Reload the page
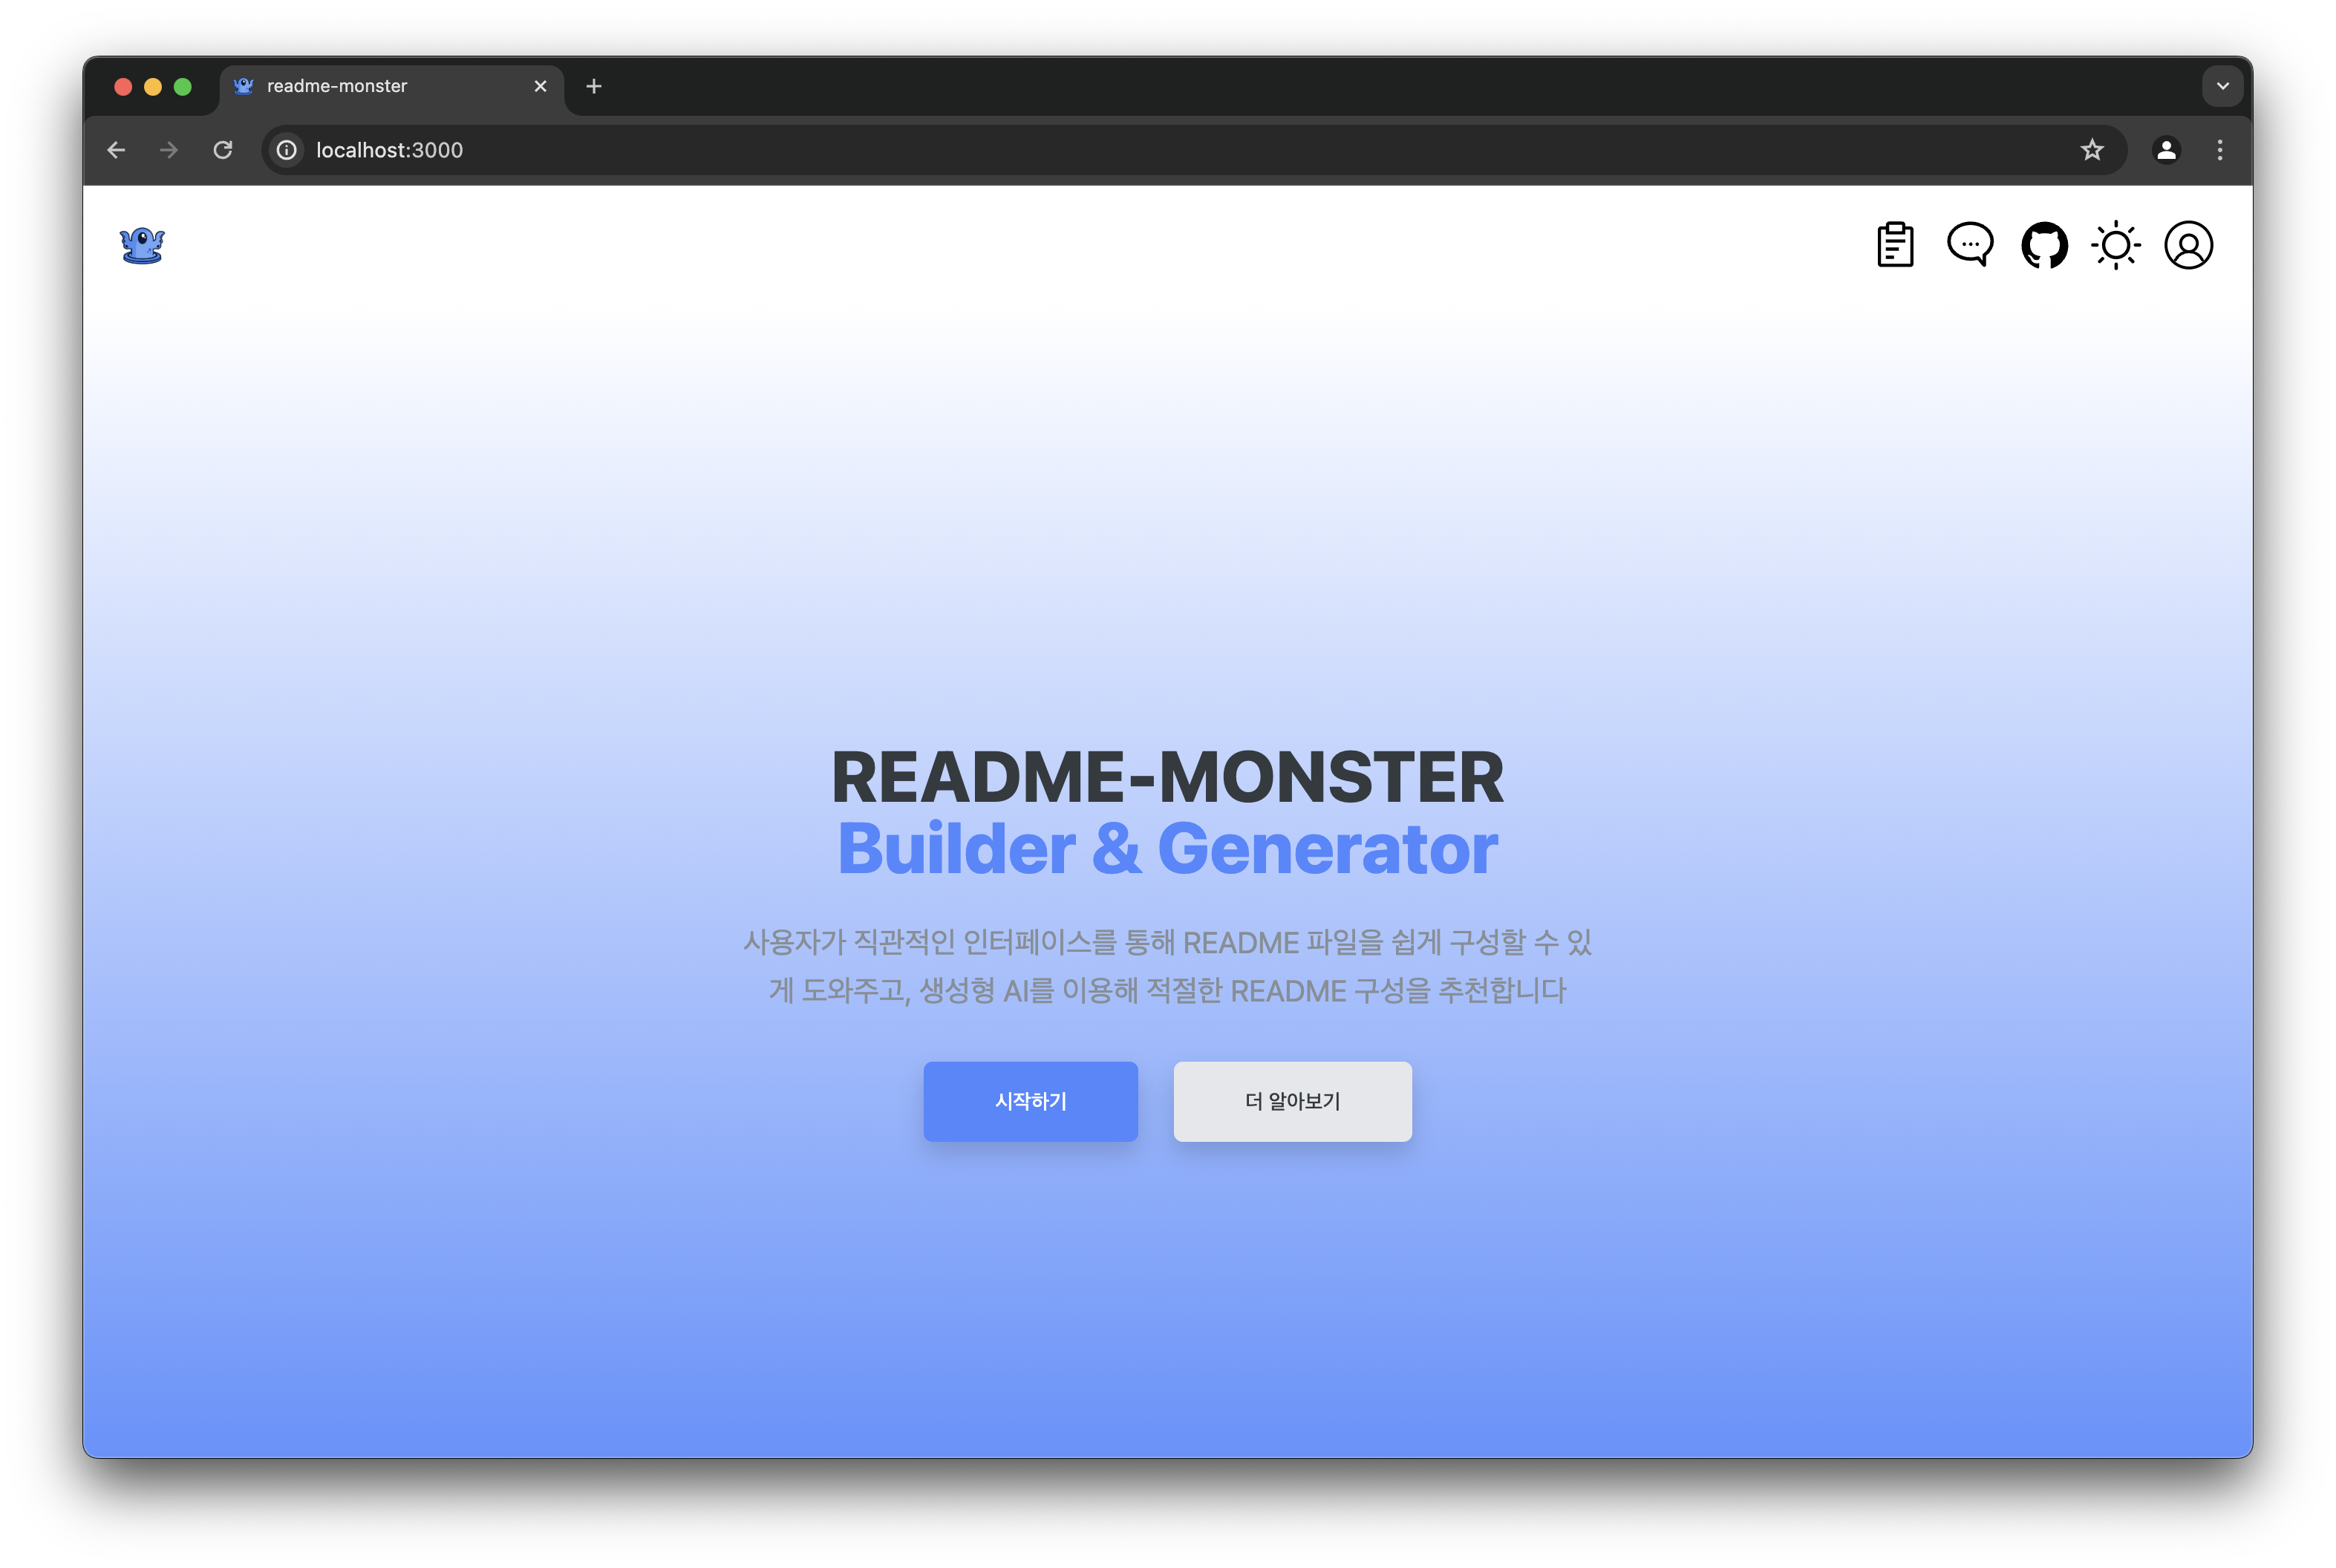This screenshot has height=1568, width=2336. 223,150
